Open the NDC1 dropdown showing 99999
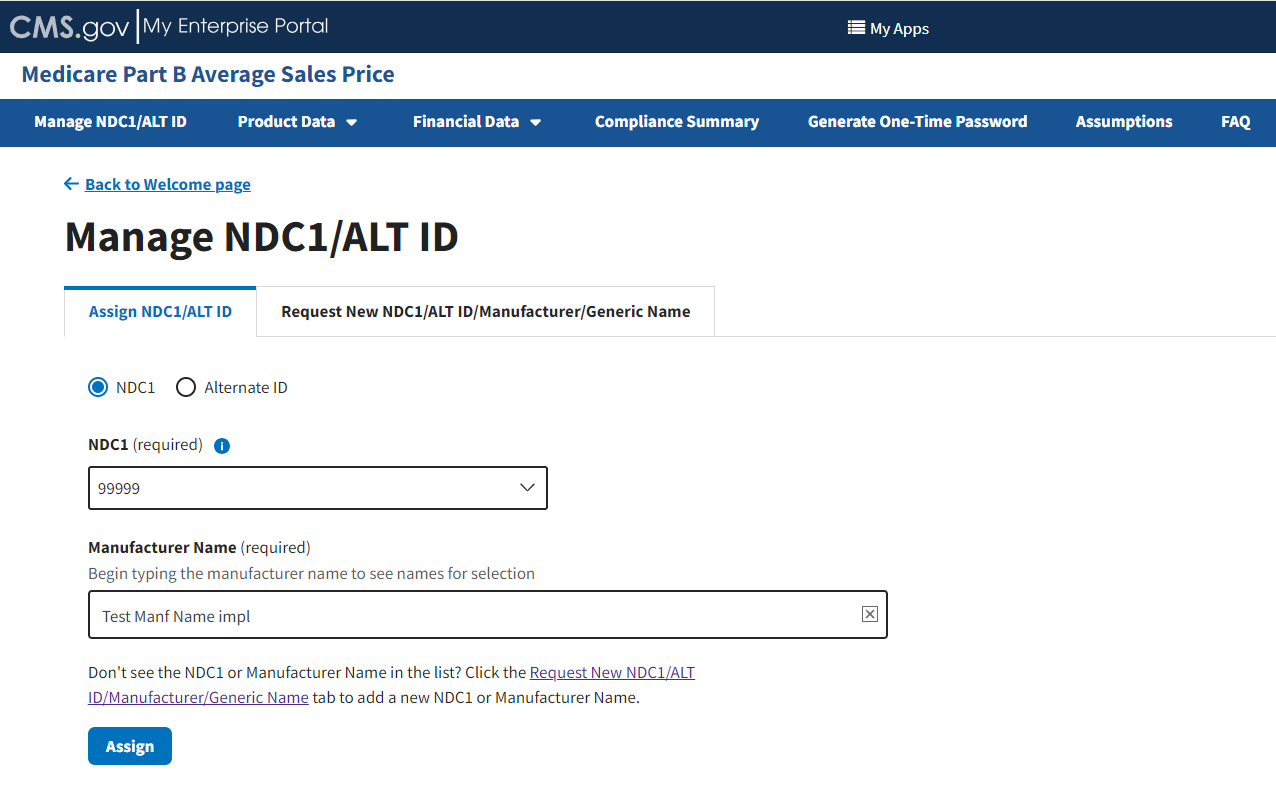The width and height of the screenshot is (1276, 801). (x=317, y=488)
